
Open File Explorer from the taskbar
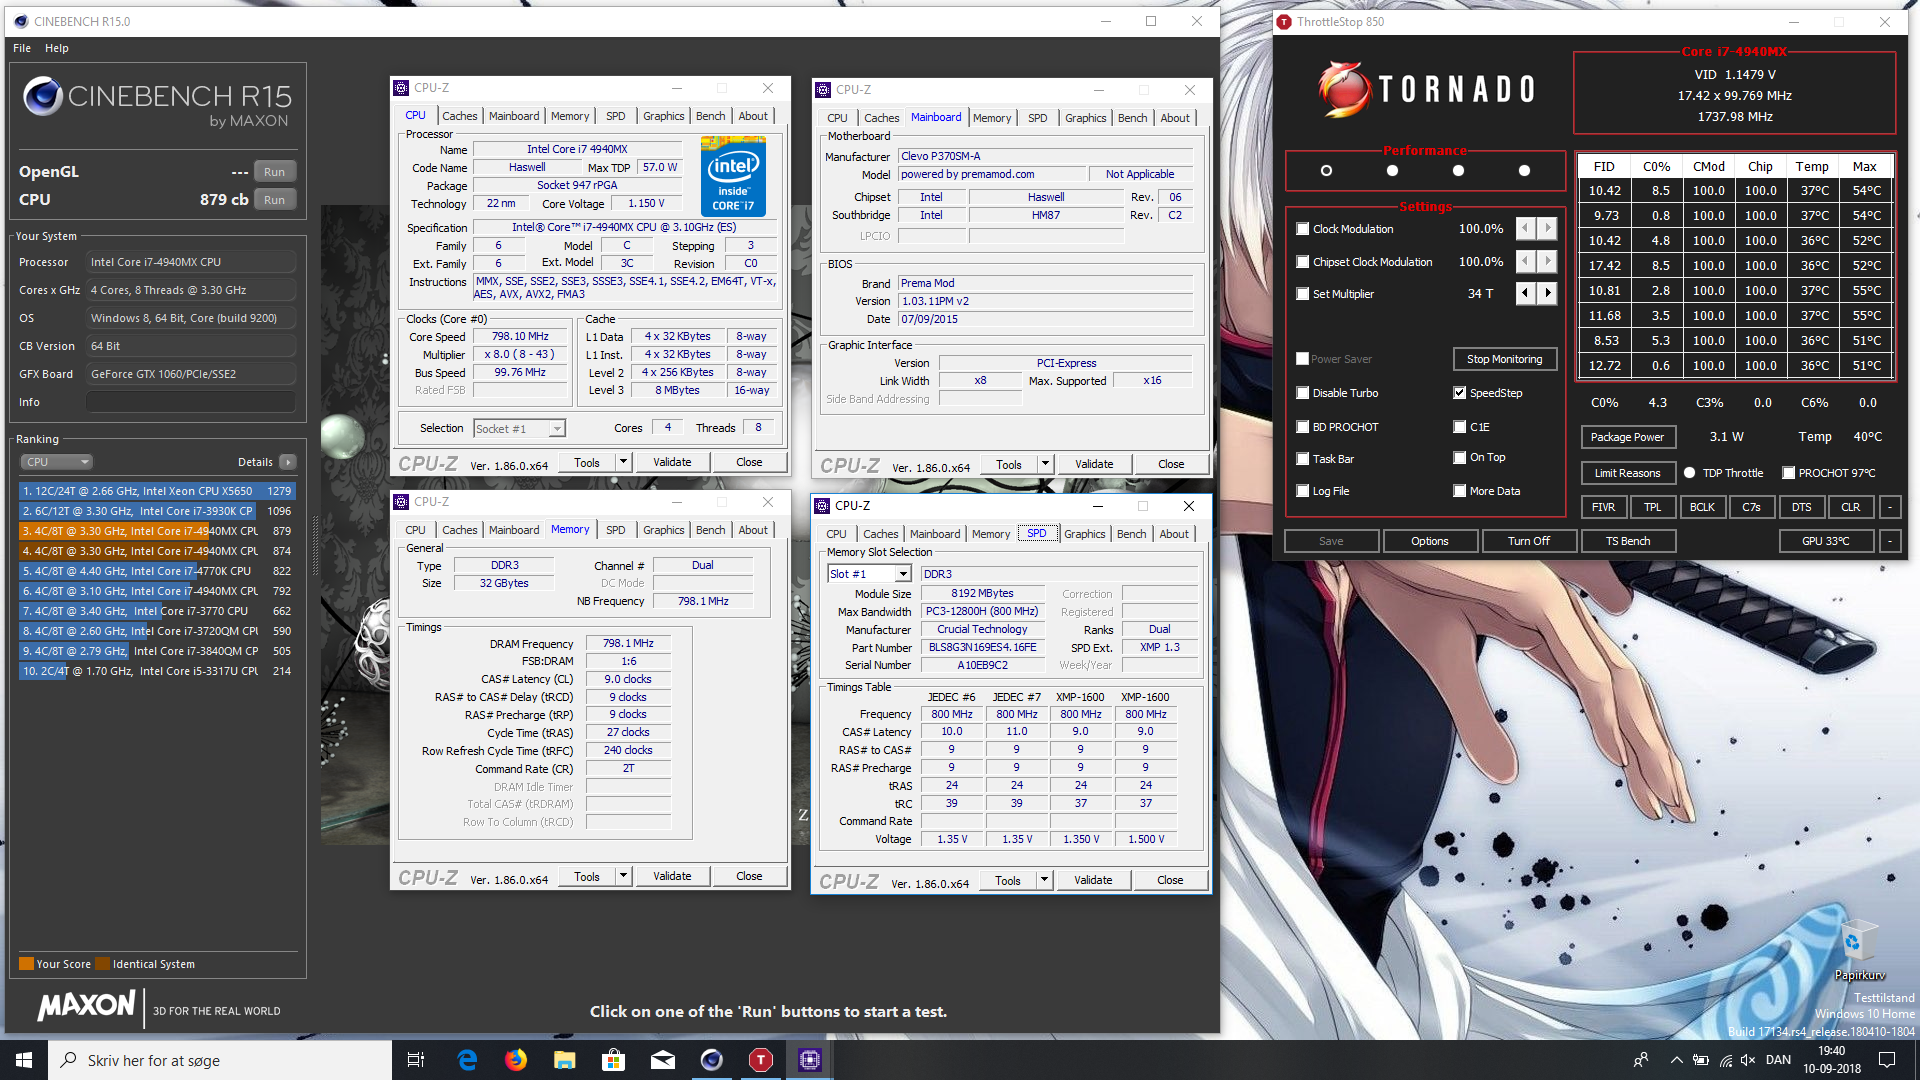pyautogui.click(x=565, y=1060)
